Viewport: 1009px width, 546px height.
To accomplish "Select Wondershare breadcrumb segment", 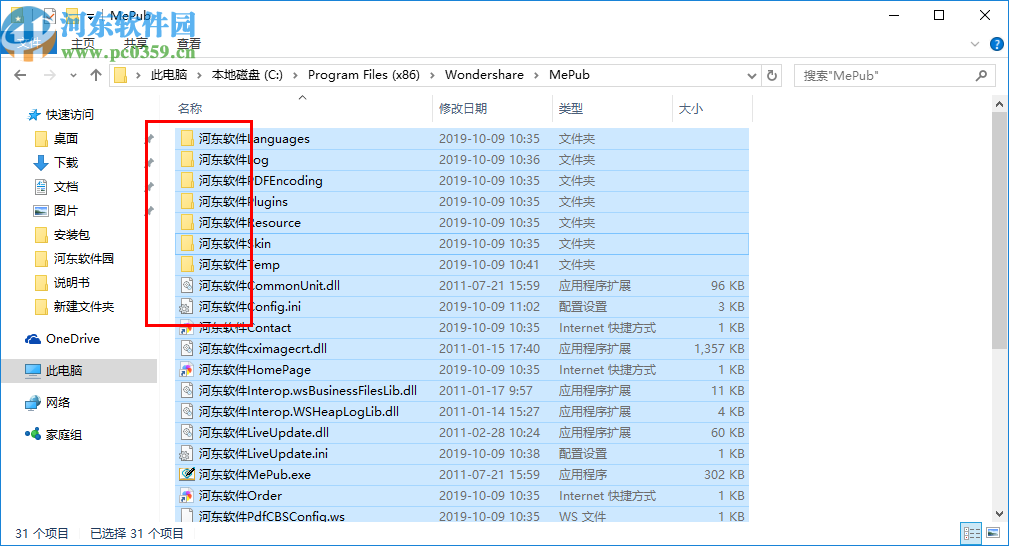I will click(x=484, y=75).
